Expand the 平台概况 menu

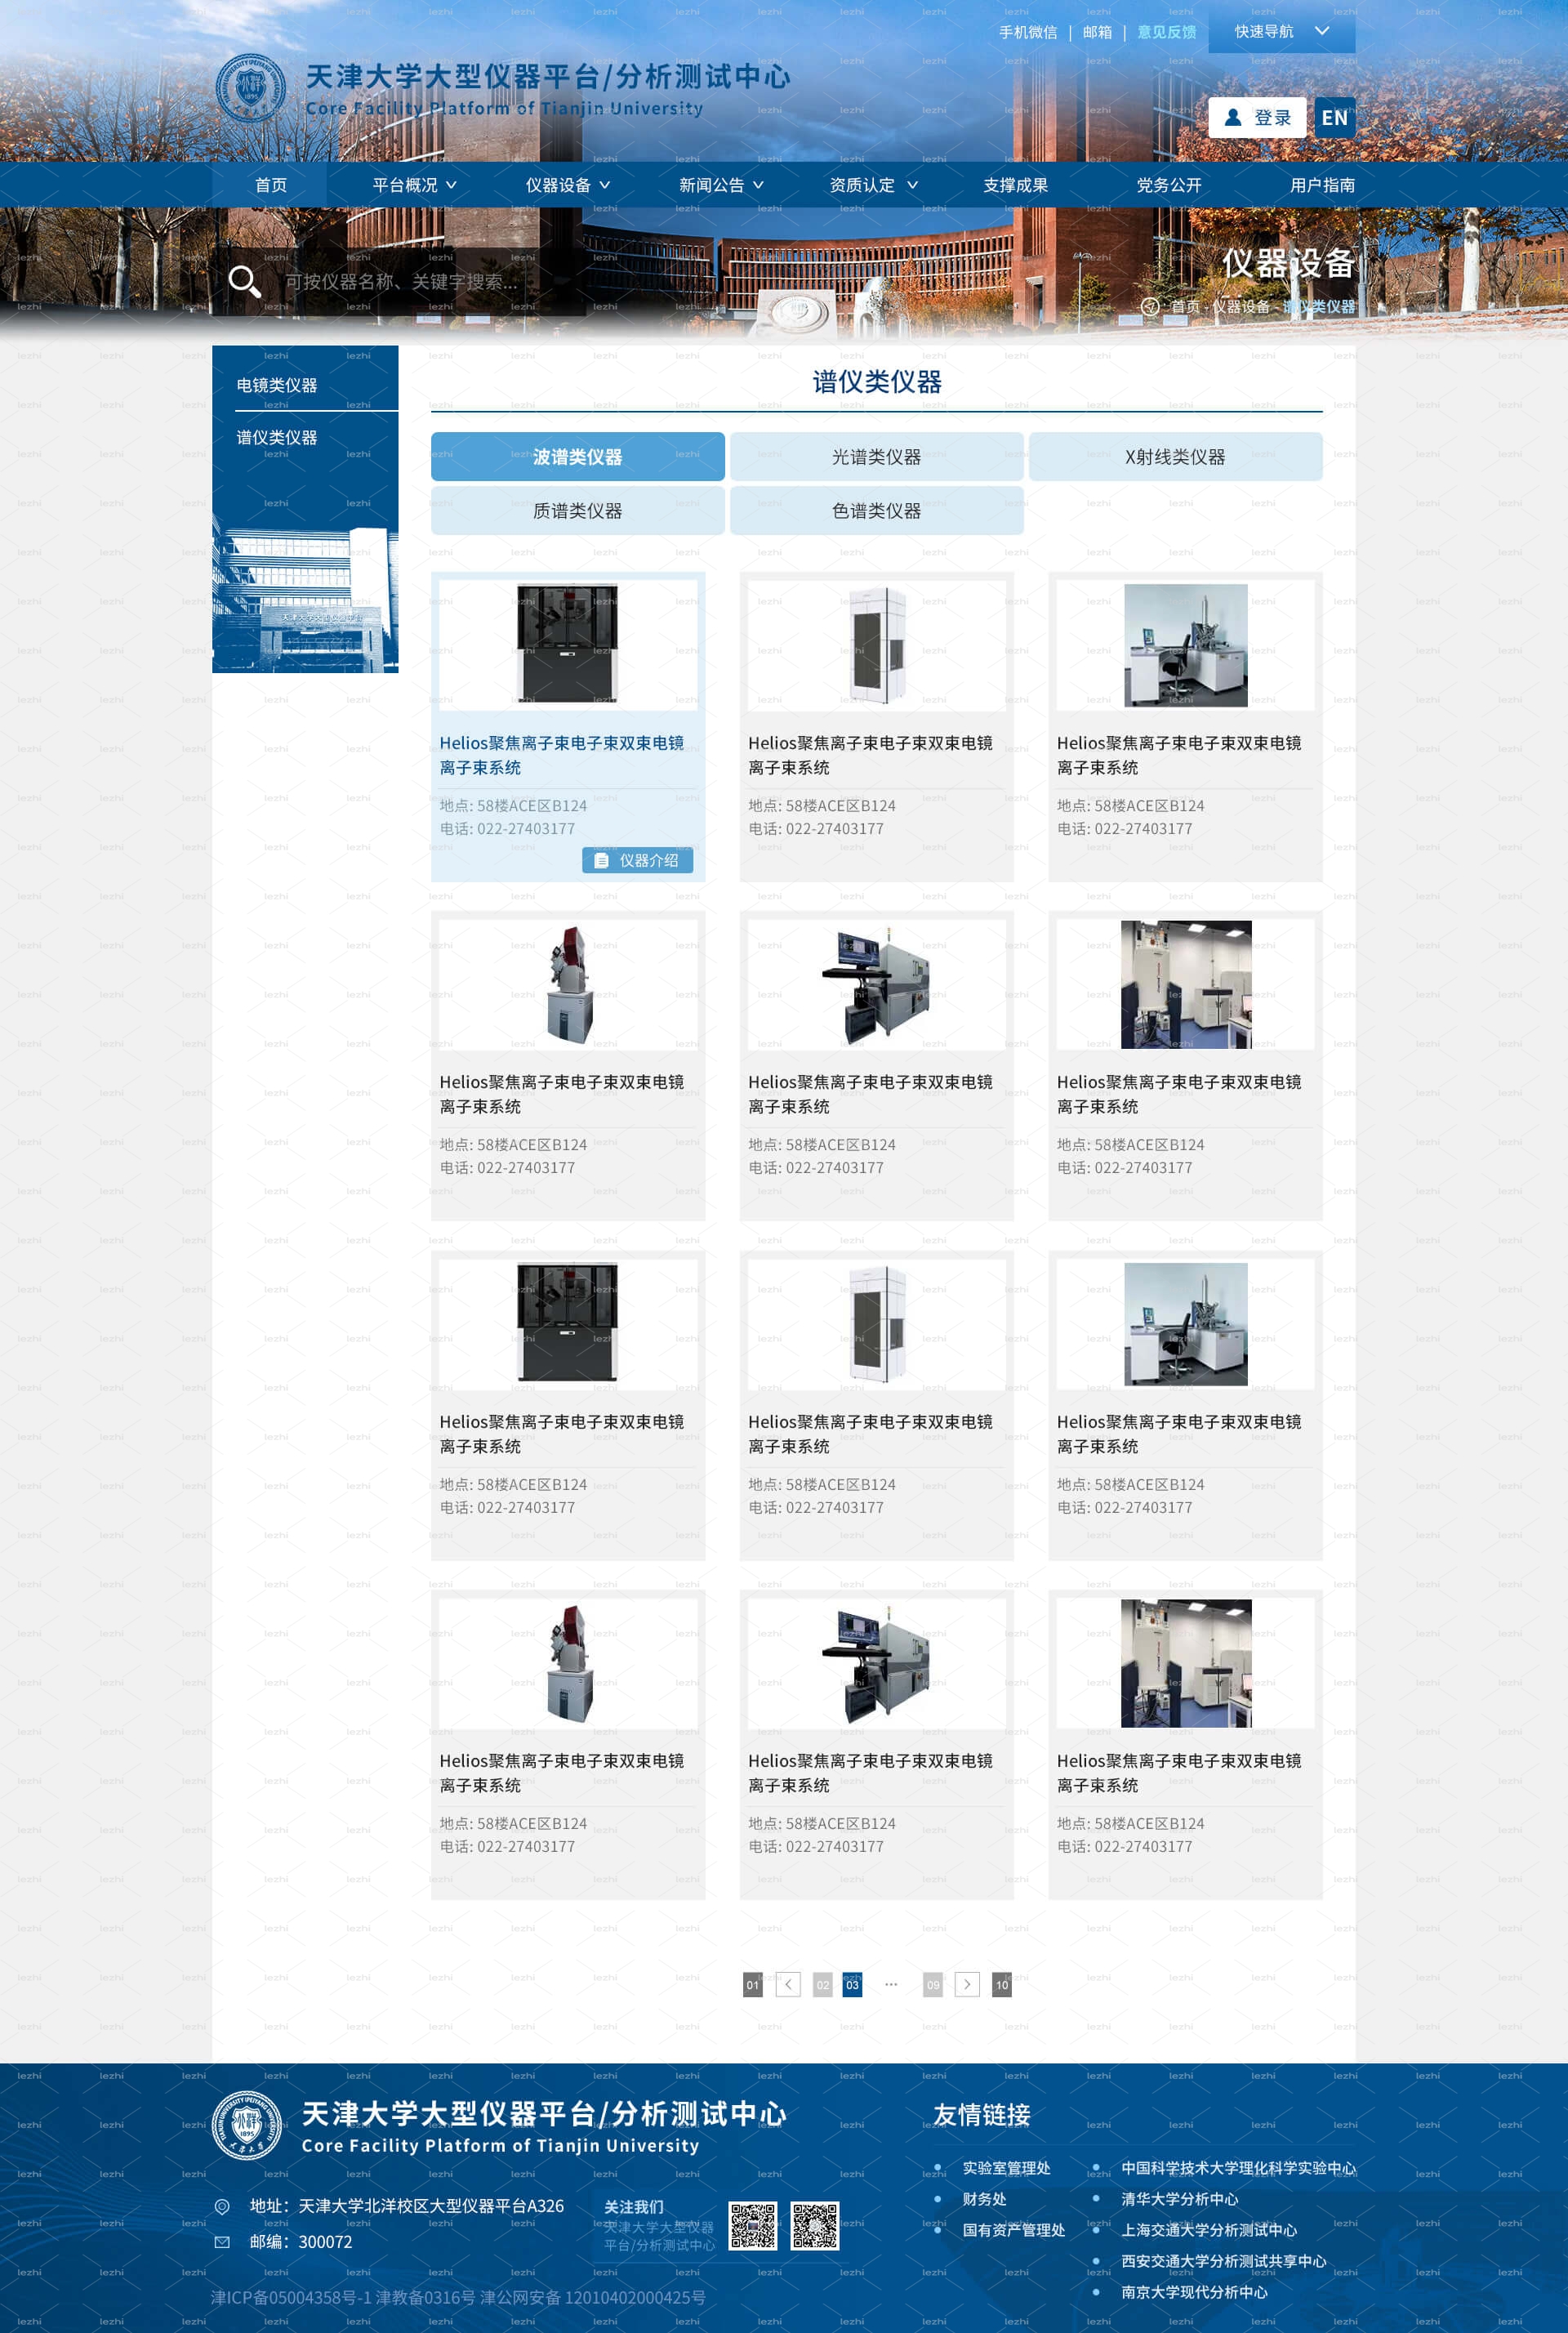[x=414, y=185]
